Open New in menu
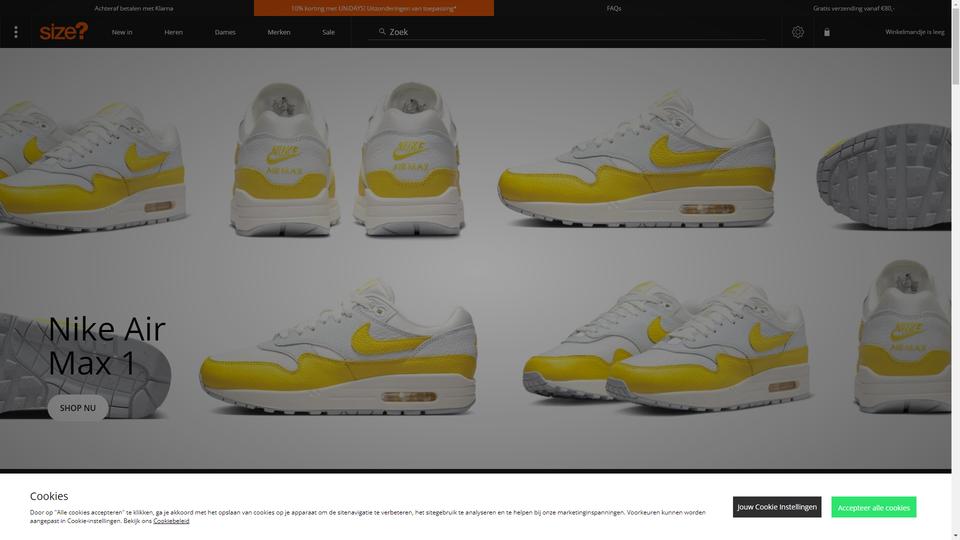The image size is (960, 540). pyautogui.click(x=122, y=32)
